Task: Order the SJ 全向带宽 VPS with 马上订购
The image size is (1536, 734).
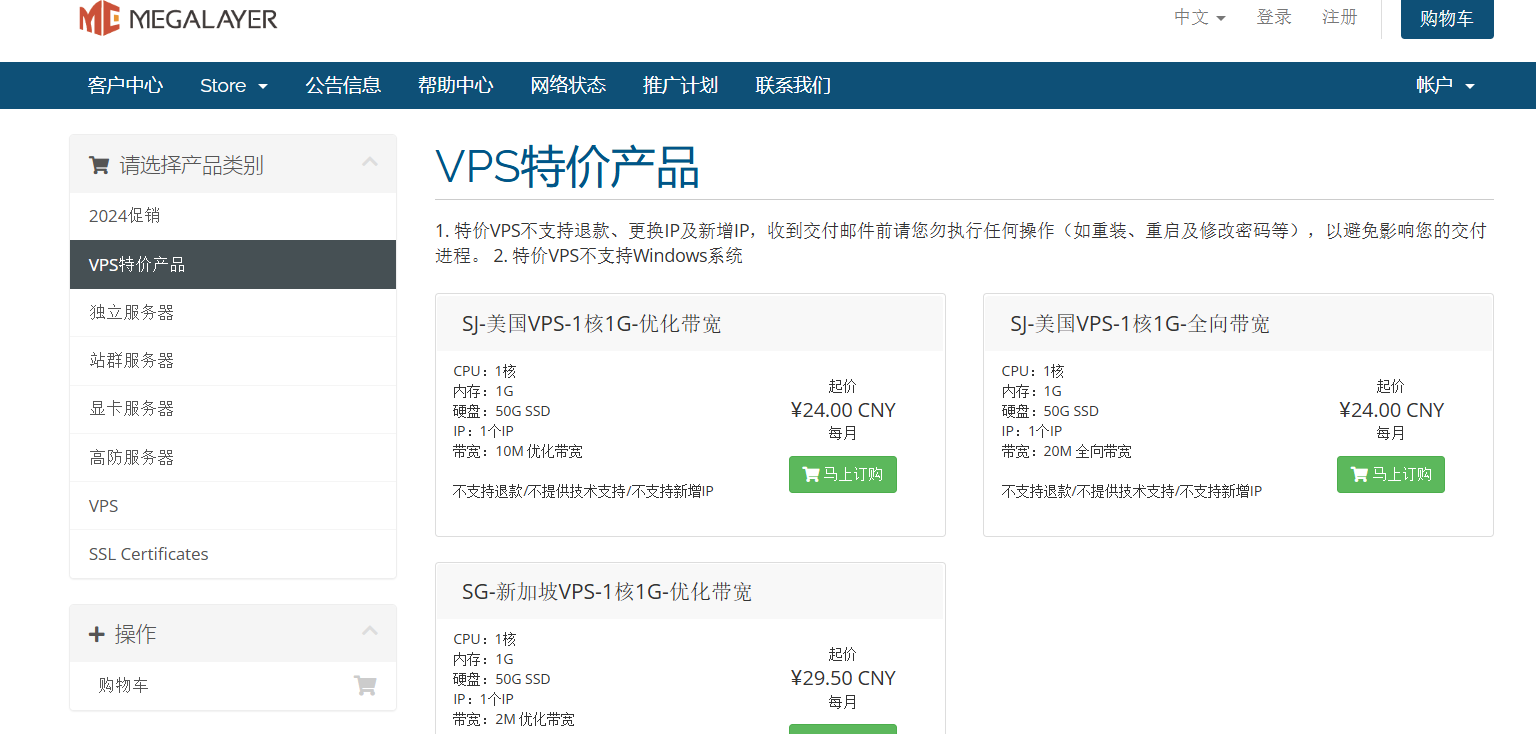Action: [x=1390, y=475]
